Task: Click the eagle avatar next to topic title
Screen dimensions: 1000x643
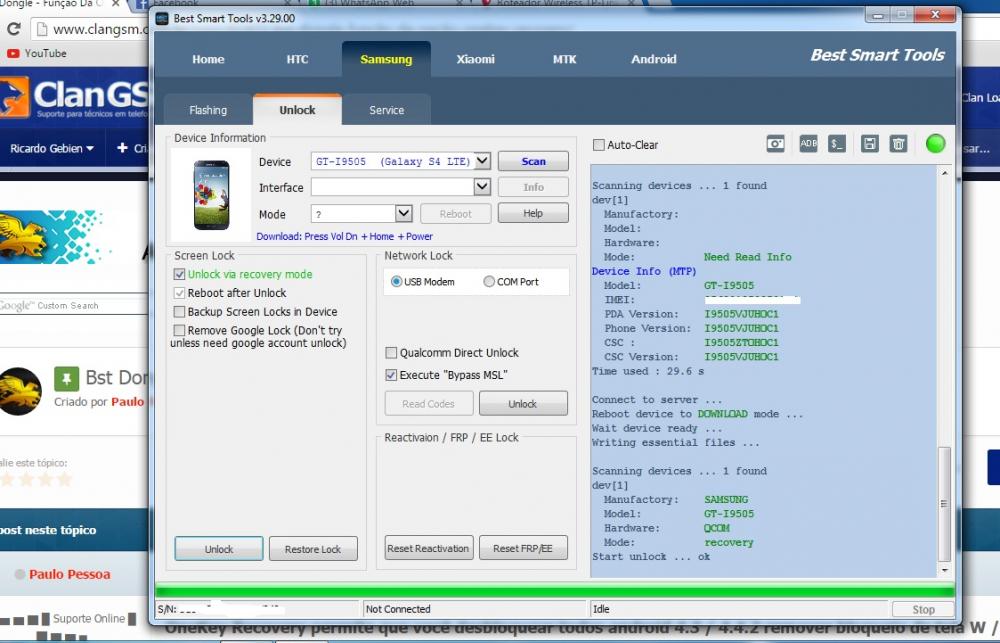Action: 20,391
